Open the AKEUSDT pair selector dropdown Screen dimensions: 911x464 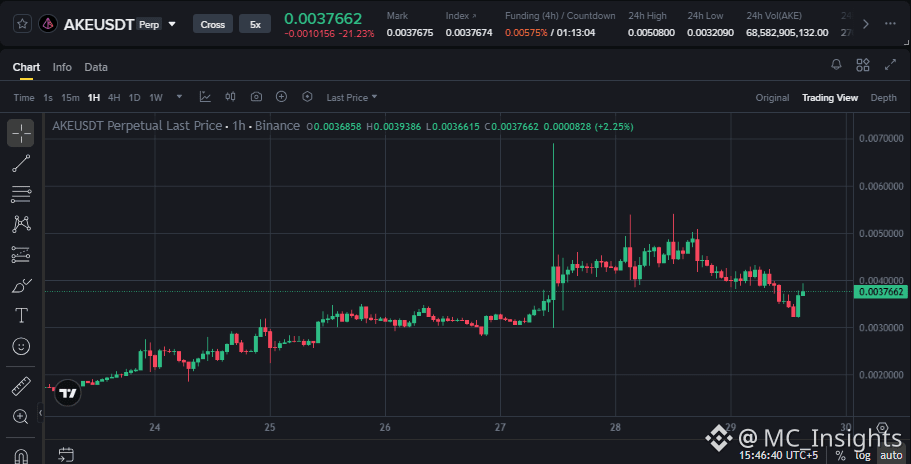[x=172, y=24]
